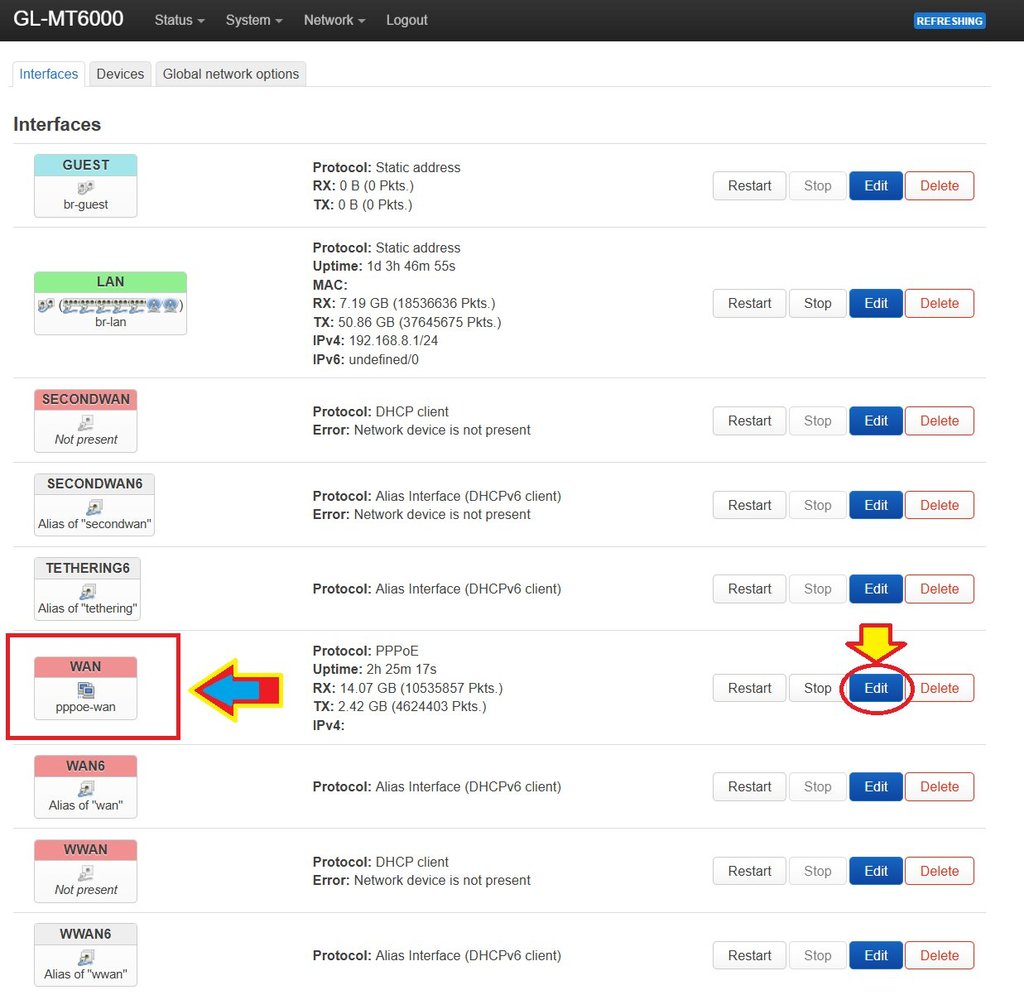Open the Global network options tab

[x=230, y=74]
